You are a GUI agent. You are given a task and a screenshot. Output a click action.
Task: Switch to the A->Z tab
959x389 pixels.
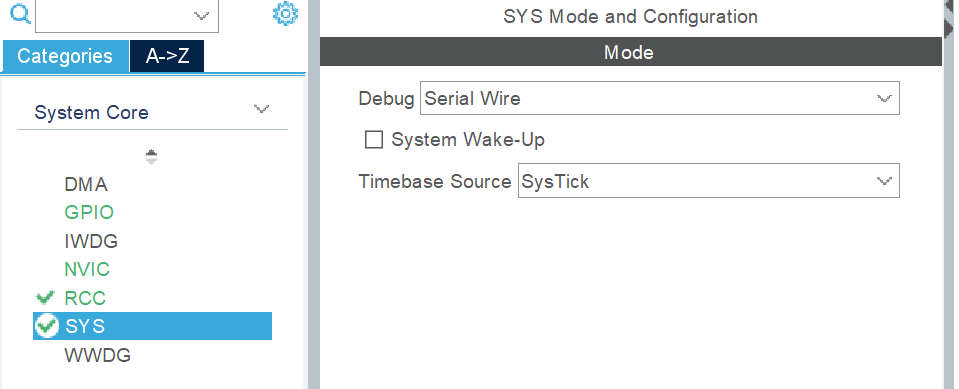(x=167, y=56)
